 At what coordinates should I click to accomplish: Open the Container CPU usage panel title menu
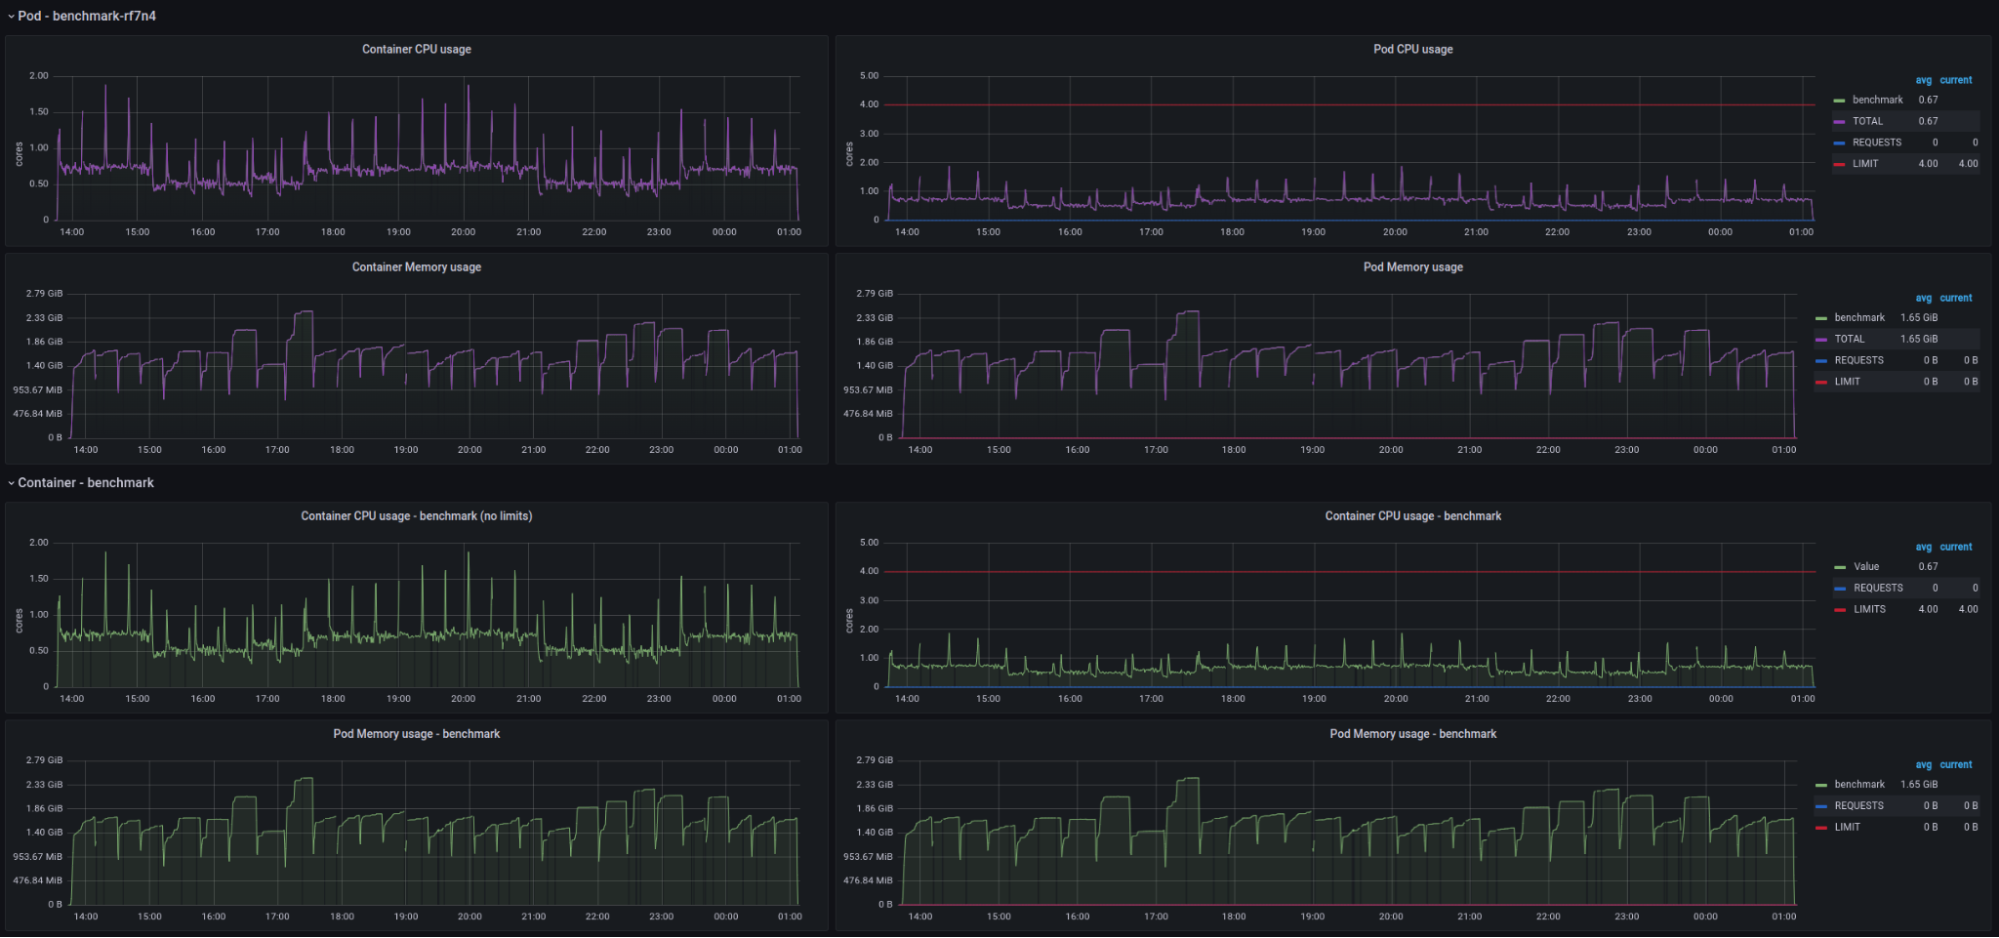click(x=416, y=49)
